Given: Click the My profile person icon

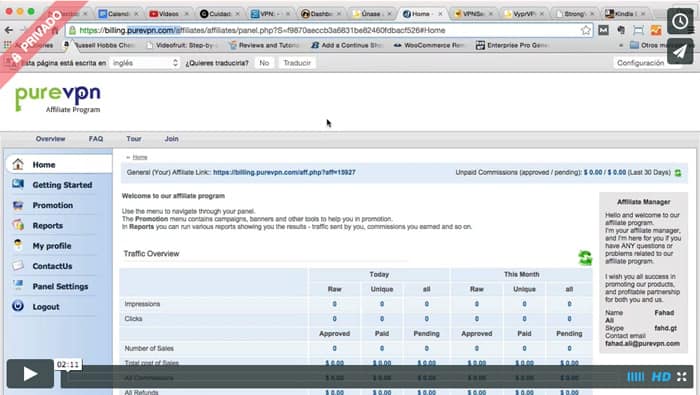Looking at the screenshot, I should click(x=18, y=245).
